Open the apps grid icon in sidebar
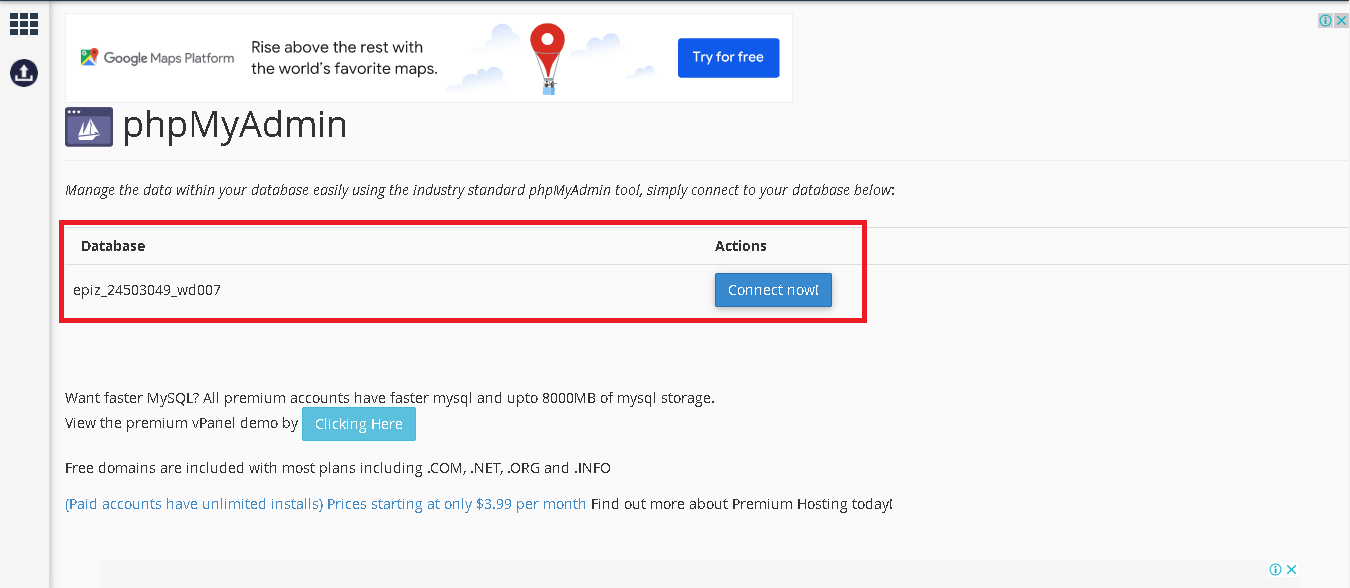 pyautogui.click(x=24, y=24)
